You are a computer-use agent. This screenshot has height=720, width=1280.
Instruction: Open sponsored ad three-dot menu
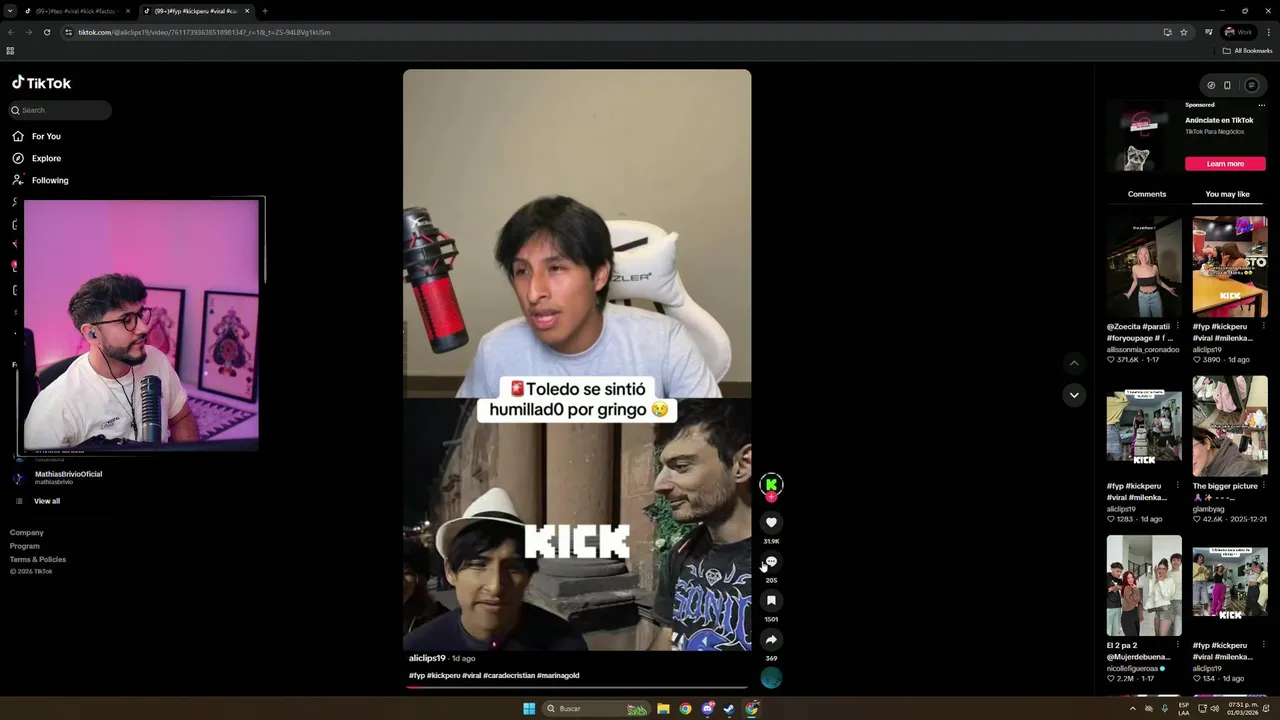tap(1261, 105)
